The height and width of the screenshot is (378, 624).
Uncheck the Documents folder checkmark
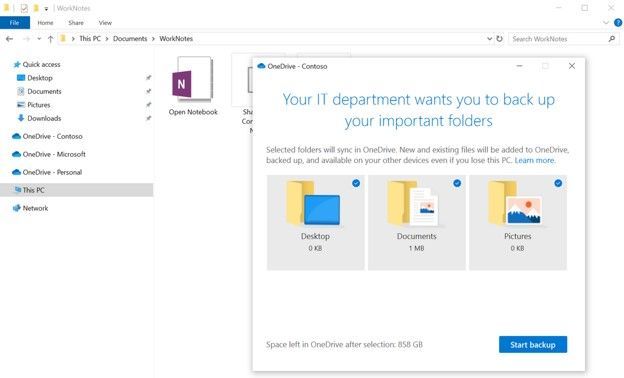(457, 183)
